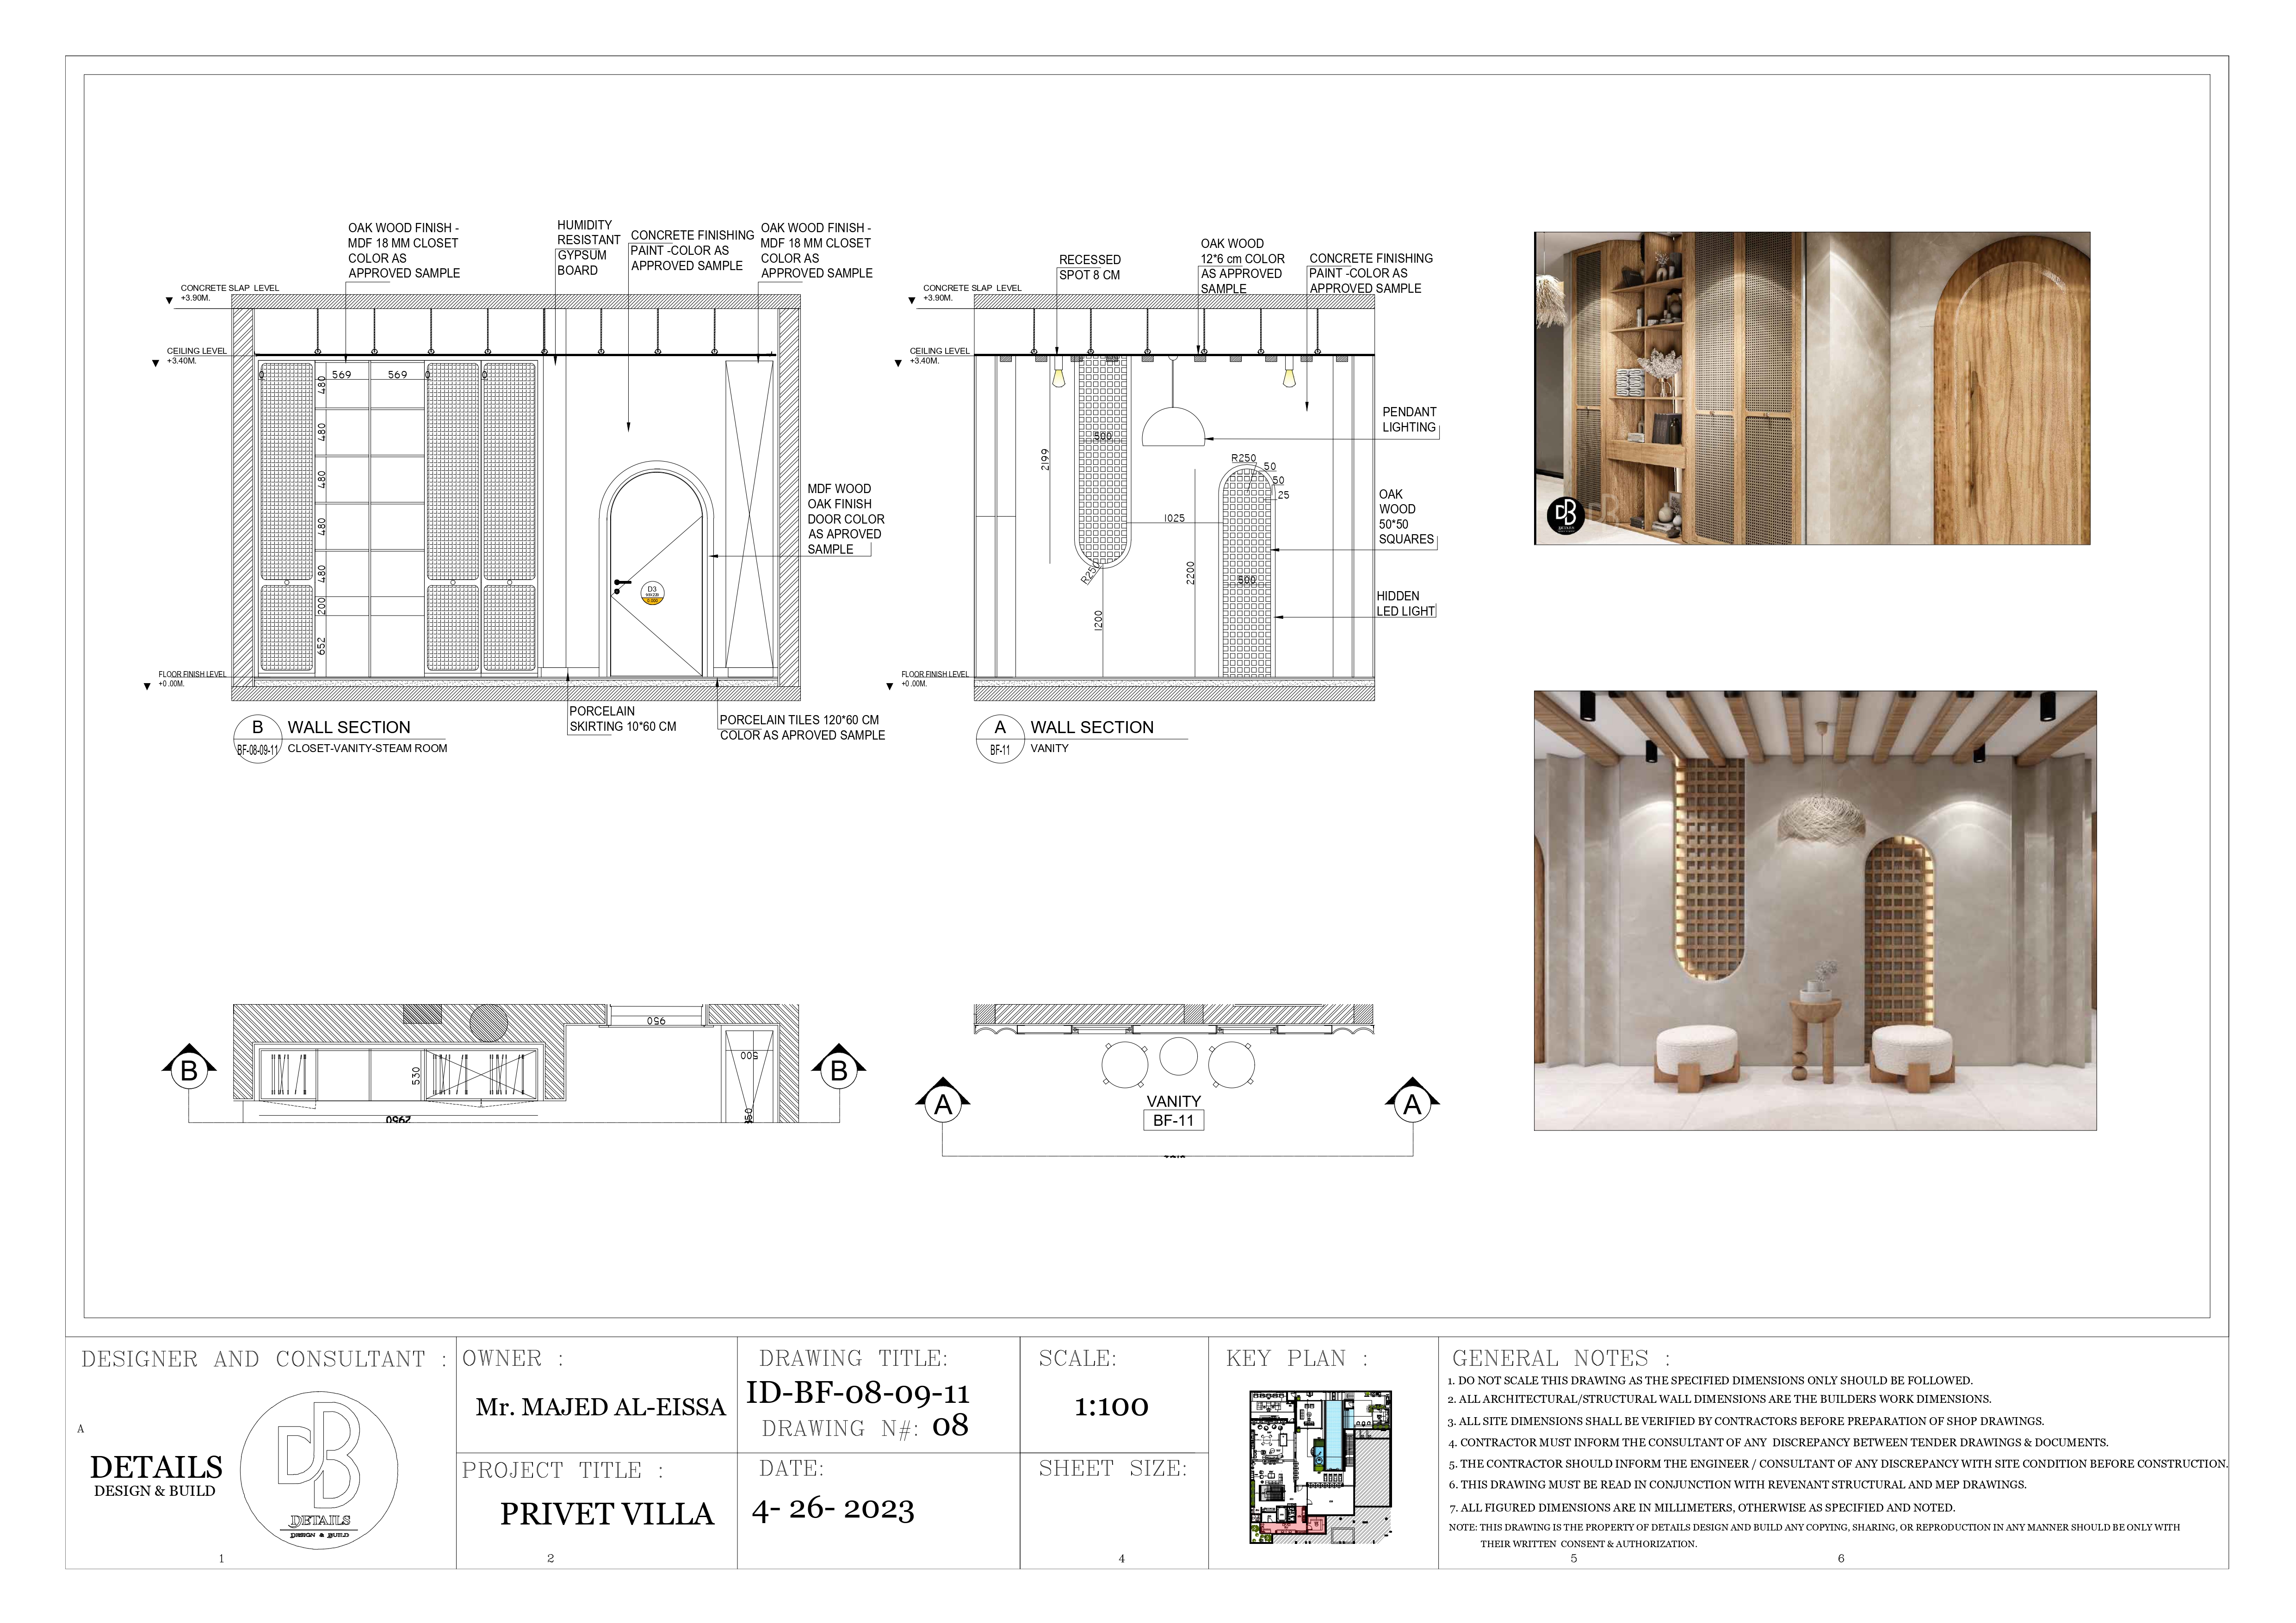This screenshot has height=1623, width=2296.
Task: Click the CLOSET-VANITY-STEAM ROOM subtitle
Action: (367, 748)
